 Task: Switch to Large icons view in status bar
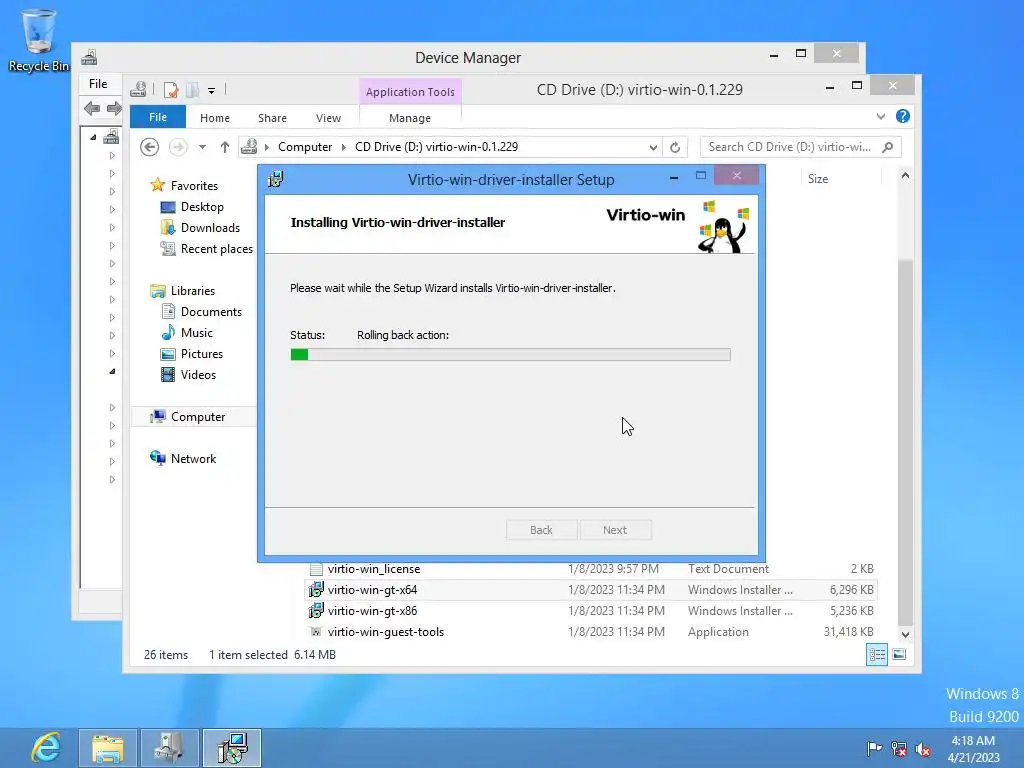click(899, 654)
